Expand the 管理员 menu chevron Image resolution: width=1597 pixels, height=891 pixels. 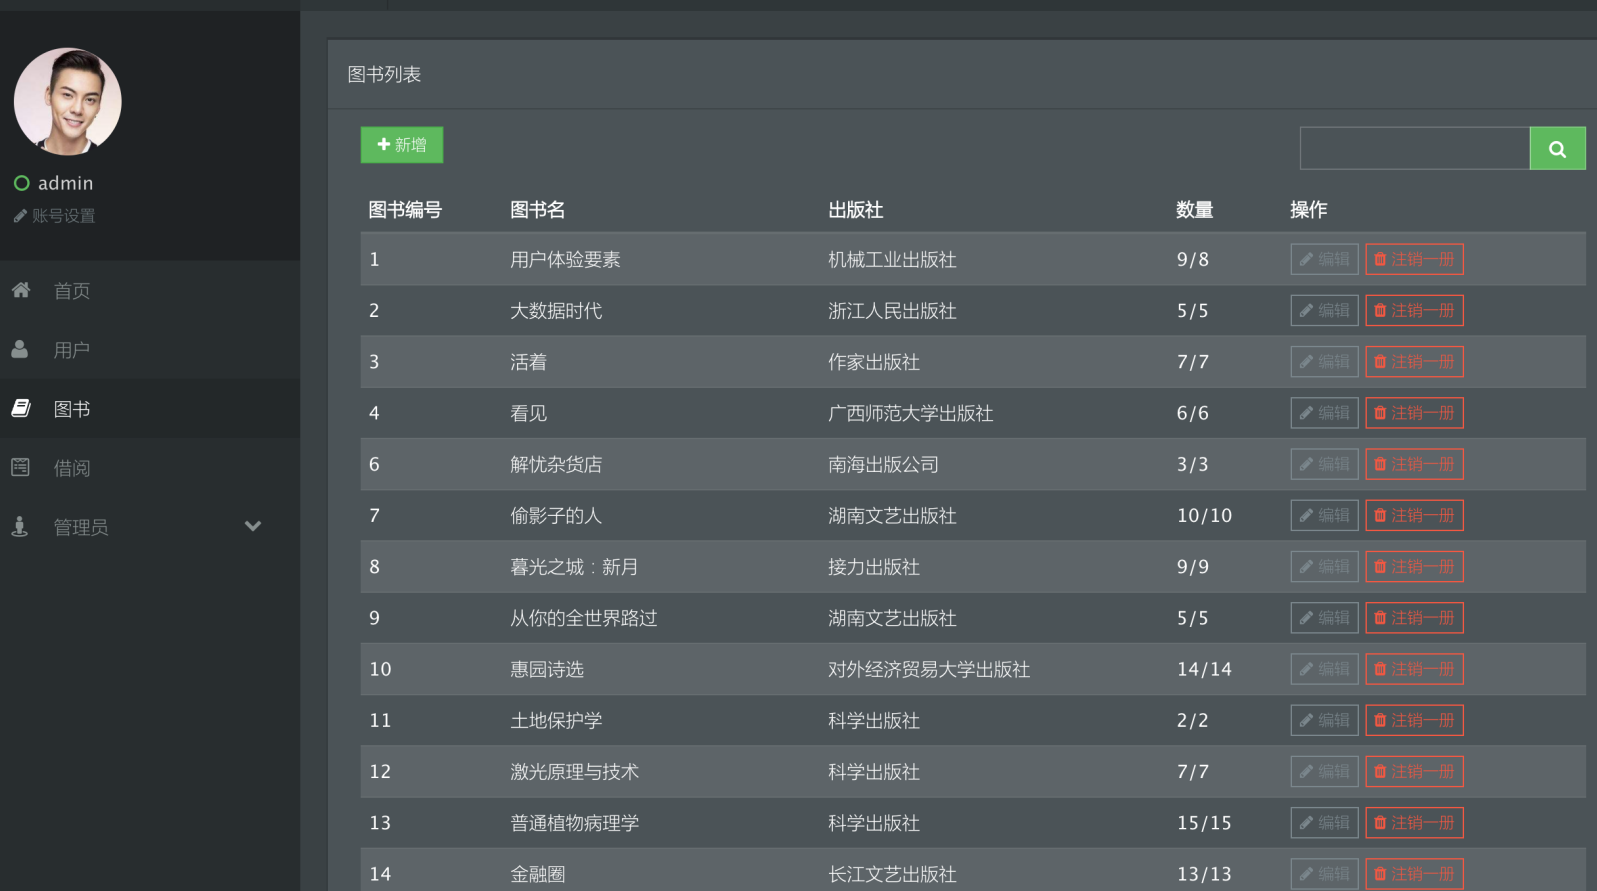pos(253,526)
